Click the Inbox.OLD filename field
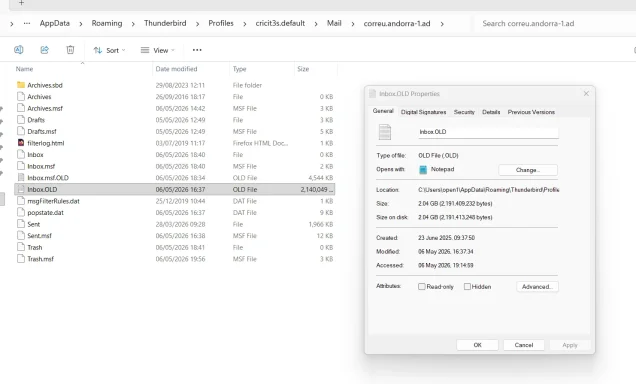636x384 pixels. point(488,132)
